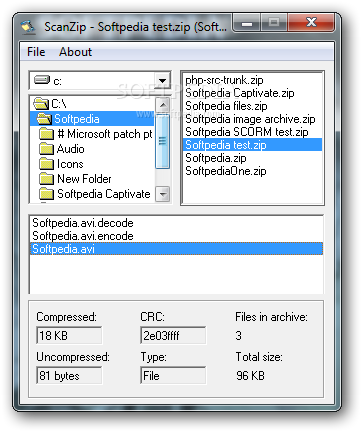The height and width of the screenshot is (432, 362).
Task: Click the drive icon in drive selector
Action: coord(42,80)
